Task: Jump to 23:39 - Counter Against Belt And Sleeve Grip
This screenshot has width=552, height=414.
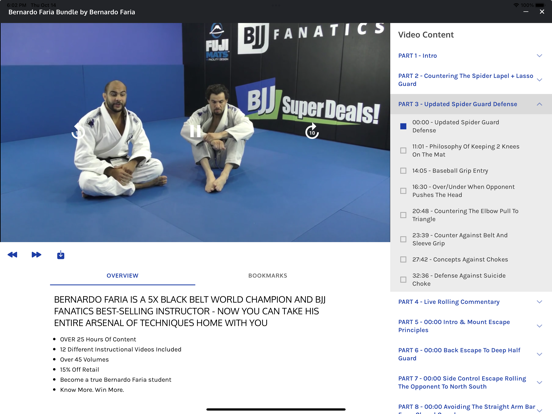Action: coord(460,239)
